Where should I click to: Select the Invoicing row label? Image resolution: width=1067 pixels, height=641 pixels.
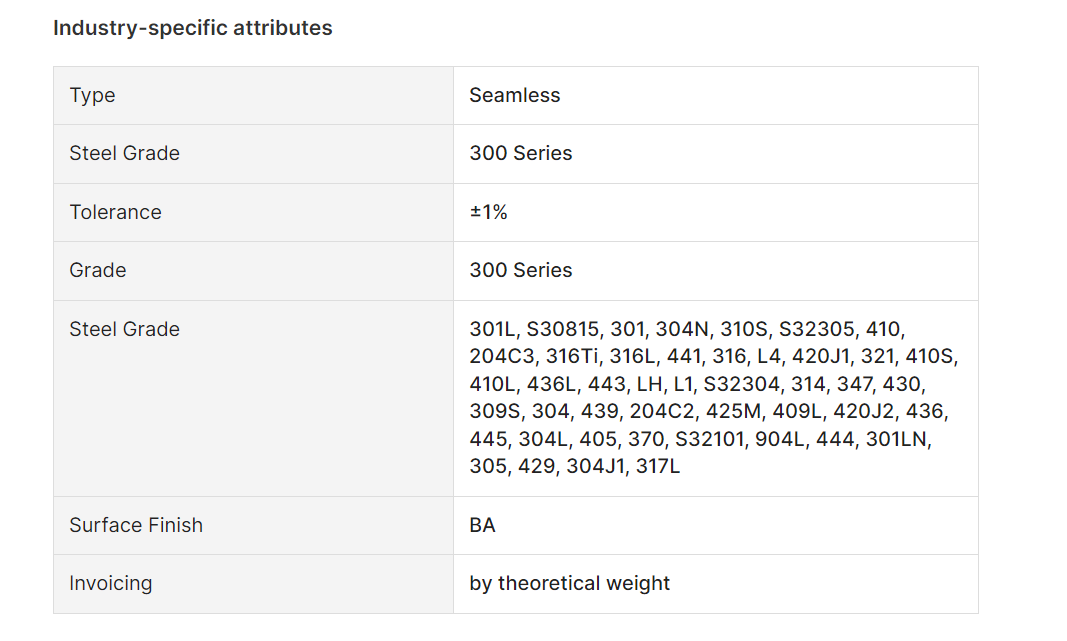110,583
